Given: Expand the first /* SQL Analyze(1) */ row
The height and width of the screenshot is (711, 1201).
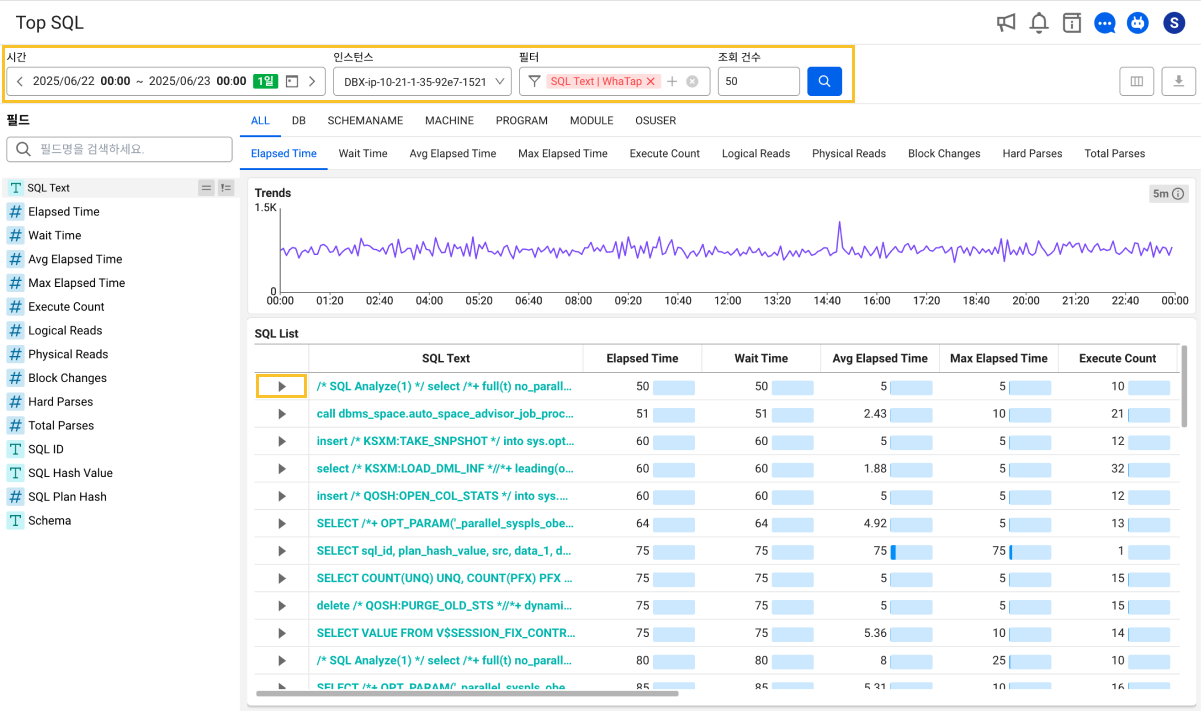Looking at the screenshot, I should pyautogui.click(x=282, y=386).
